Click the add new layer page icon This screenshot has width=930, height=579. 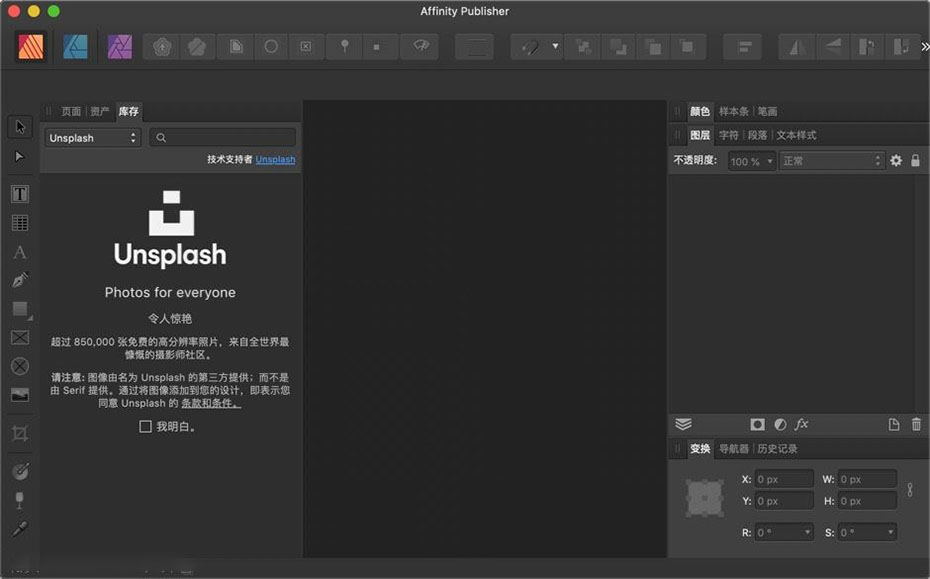coord(894,424)
